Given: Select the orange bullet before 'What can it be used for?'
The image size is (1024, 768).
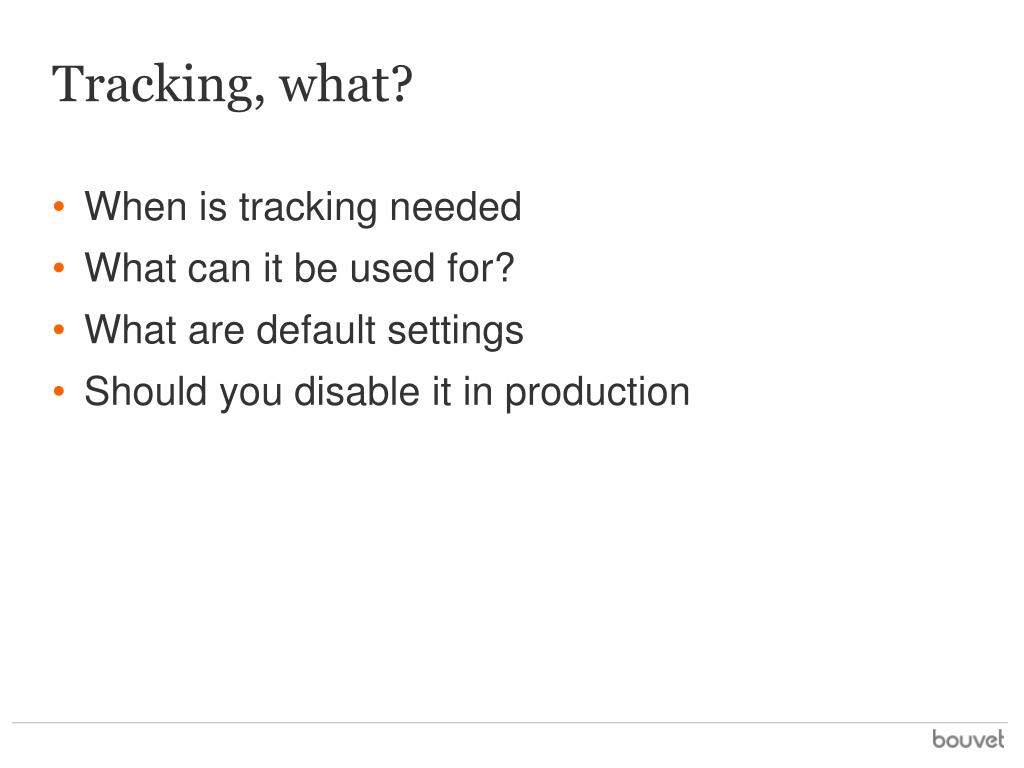Looking at the screenshot, I should [59, 268].
